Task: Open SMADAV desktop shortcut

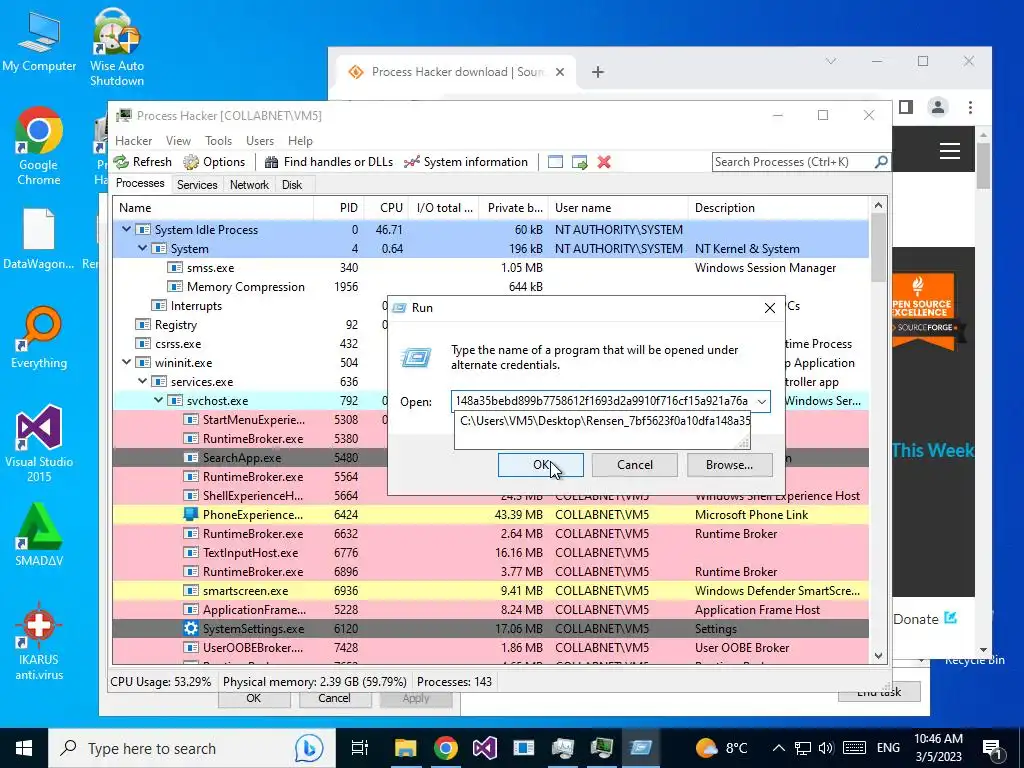Action: 39,535
